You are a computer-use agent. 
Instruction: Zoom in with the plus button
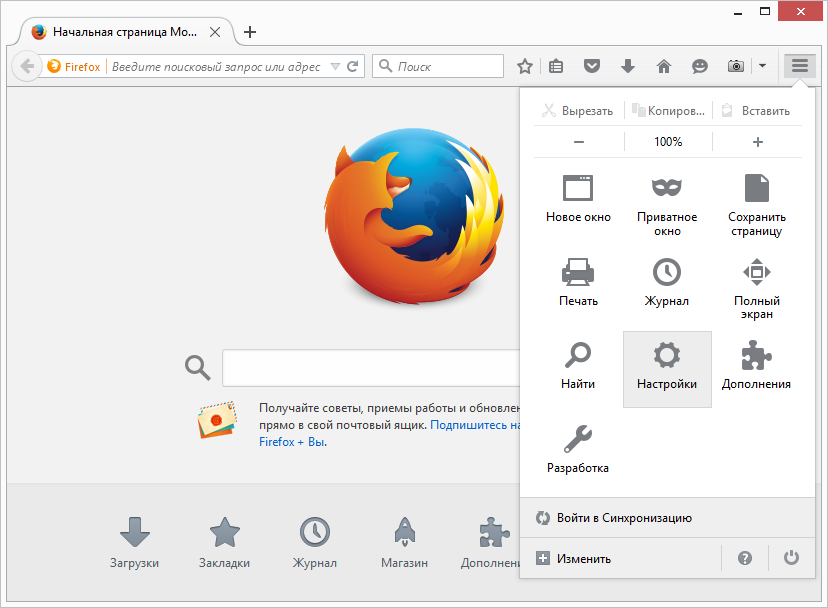click(x=757, y=142)
